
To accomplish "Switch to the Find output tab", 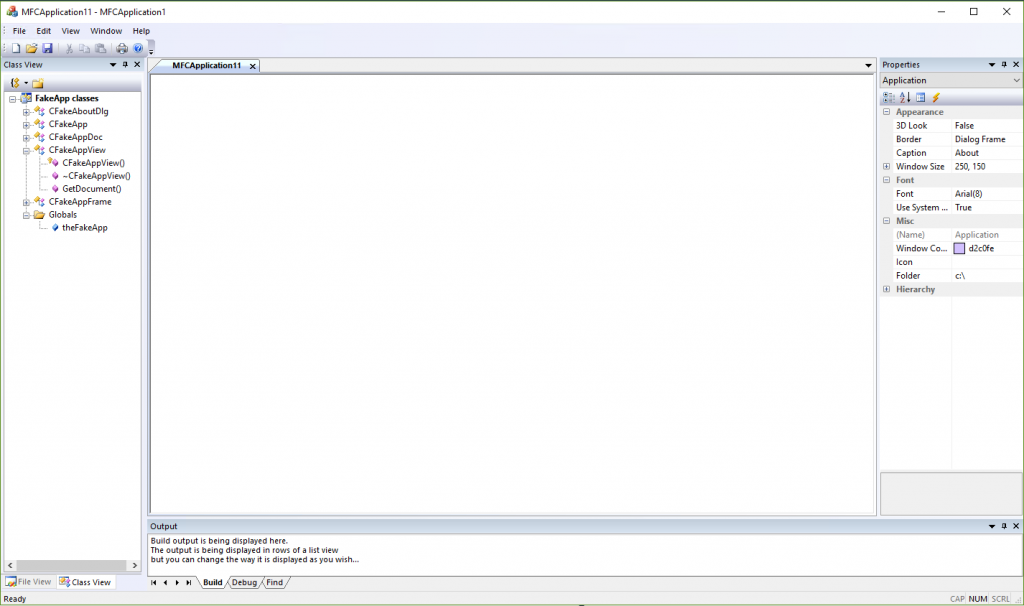I will 274,582.
